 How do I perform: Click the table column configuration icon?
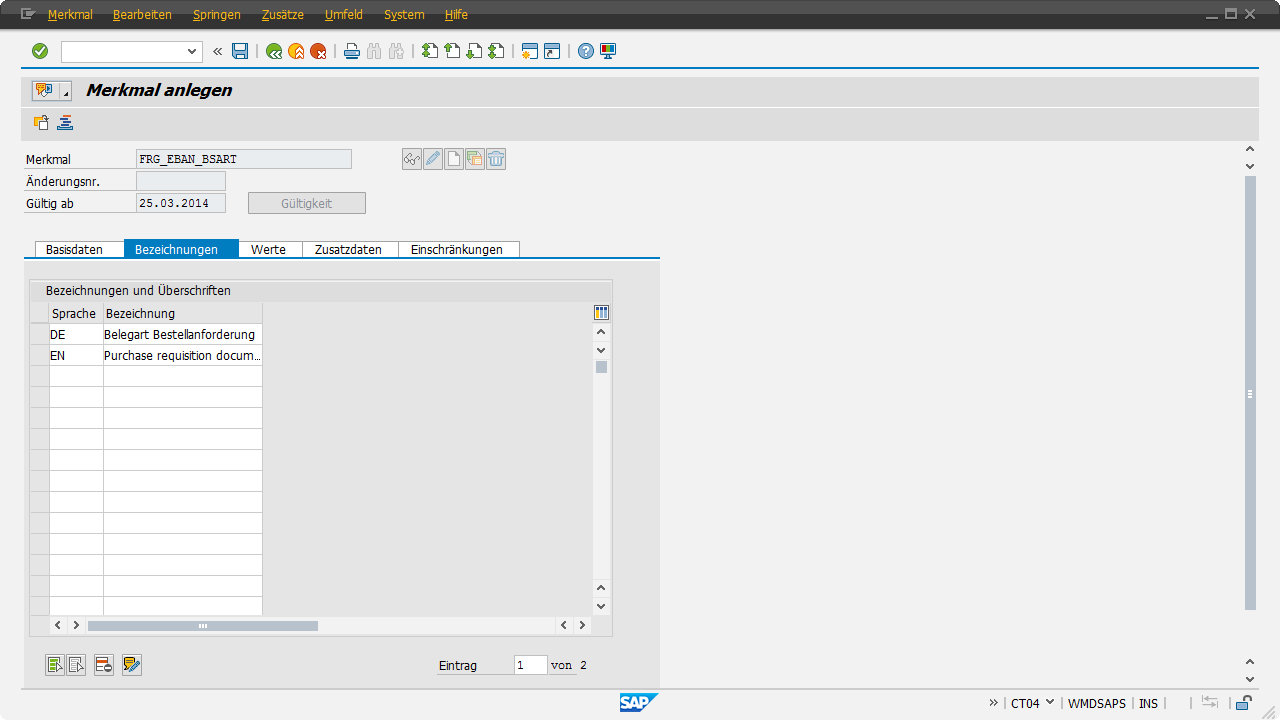[601, 313]
